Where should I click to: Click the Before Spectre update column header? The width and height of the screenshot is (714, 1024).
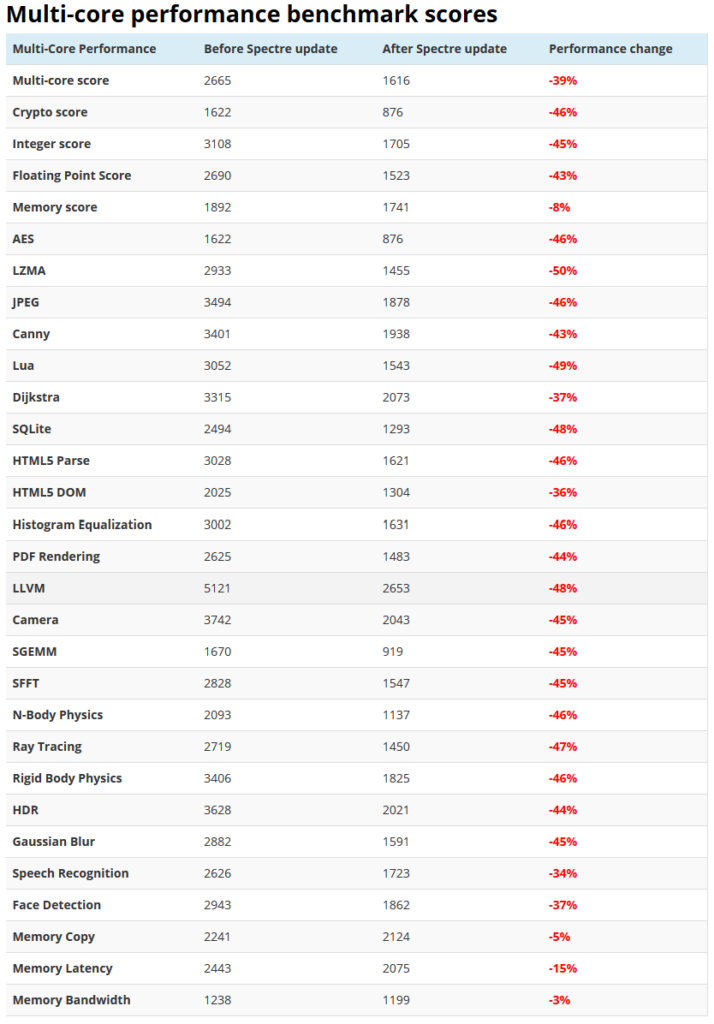(x=270, y=49)
